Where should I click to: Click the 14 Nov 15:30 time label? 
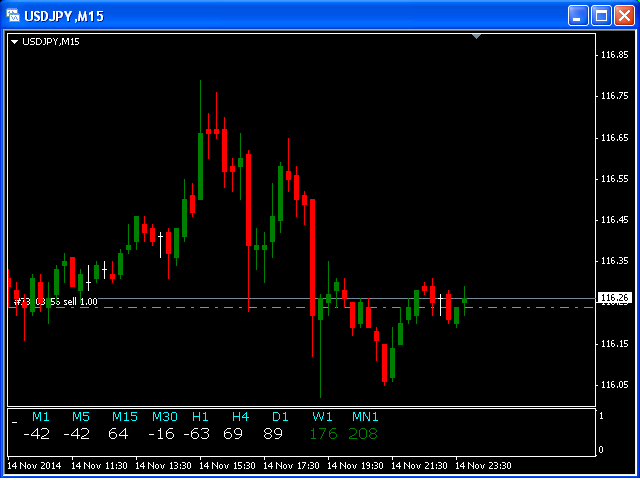click(x=228, y=466)
